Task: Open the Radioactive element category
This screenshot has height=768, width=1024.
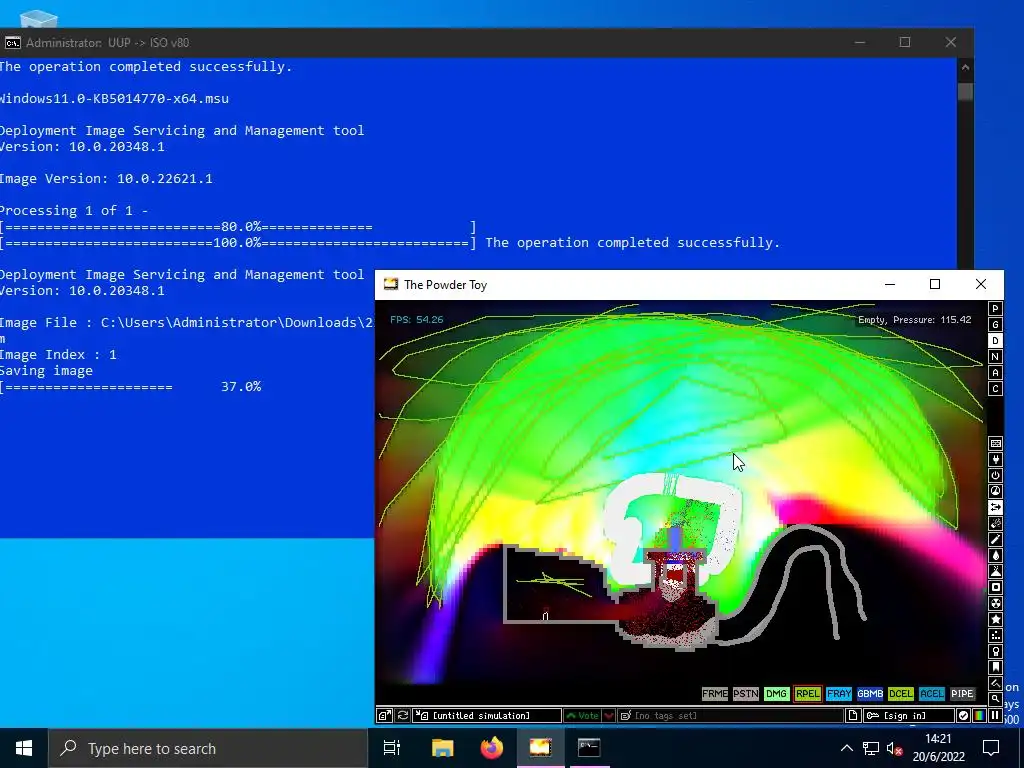Action: coord(995,603)
